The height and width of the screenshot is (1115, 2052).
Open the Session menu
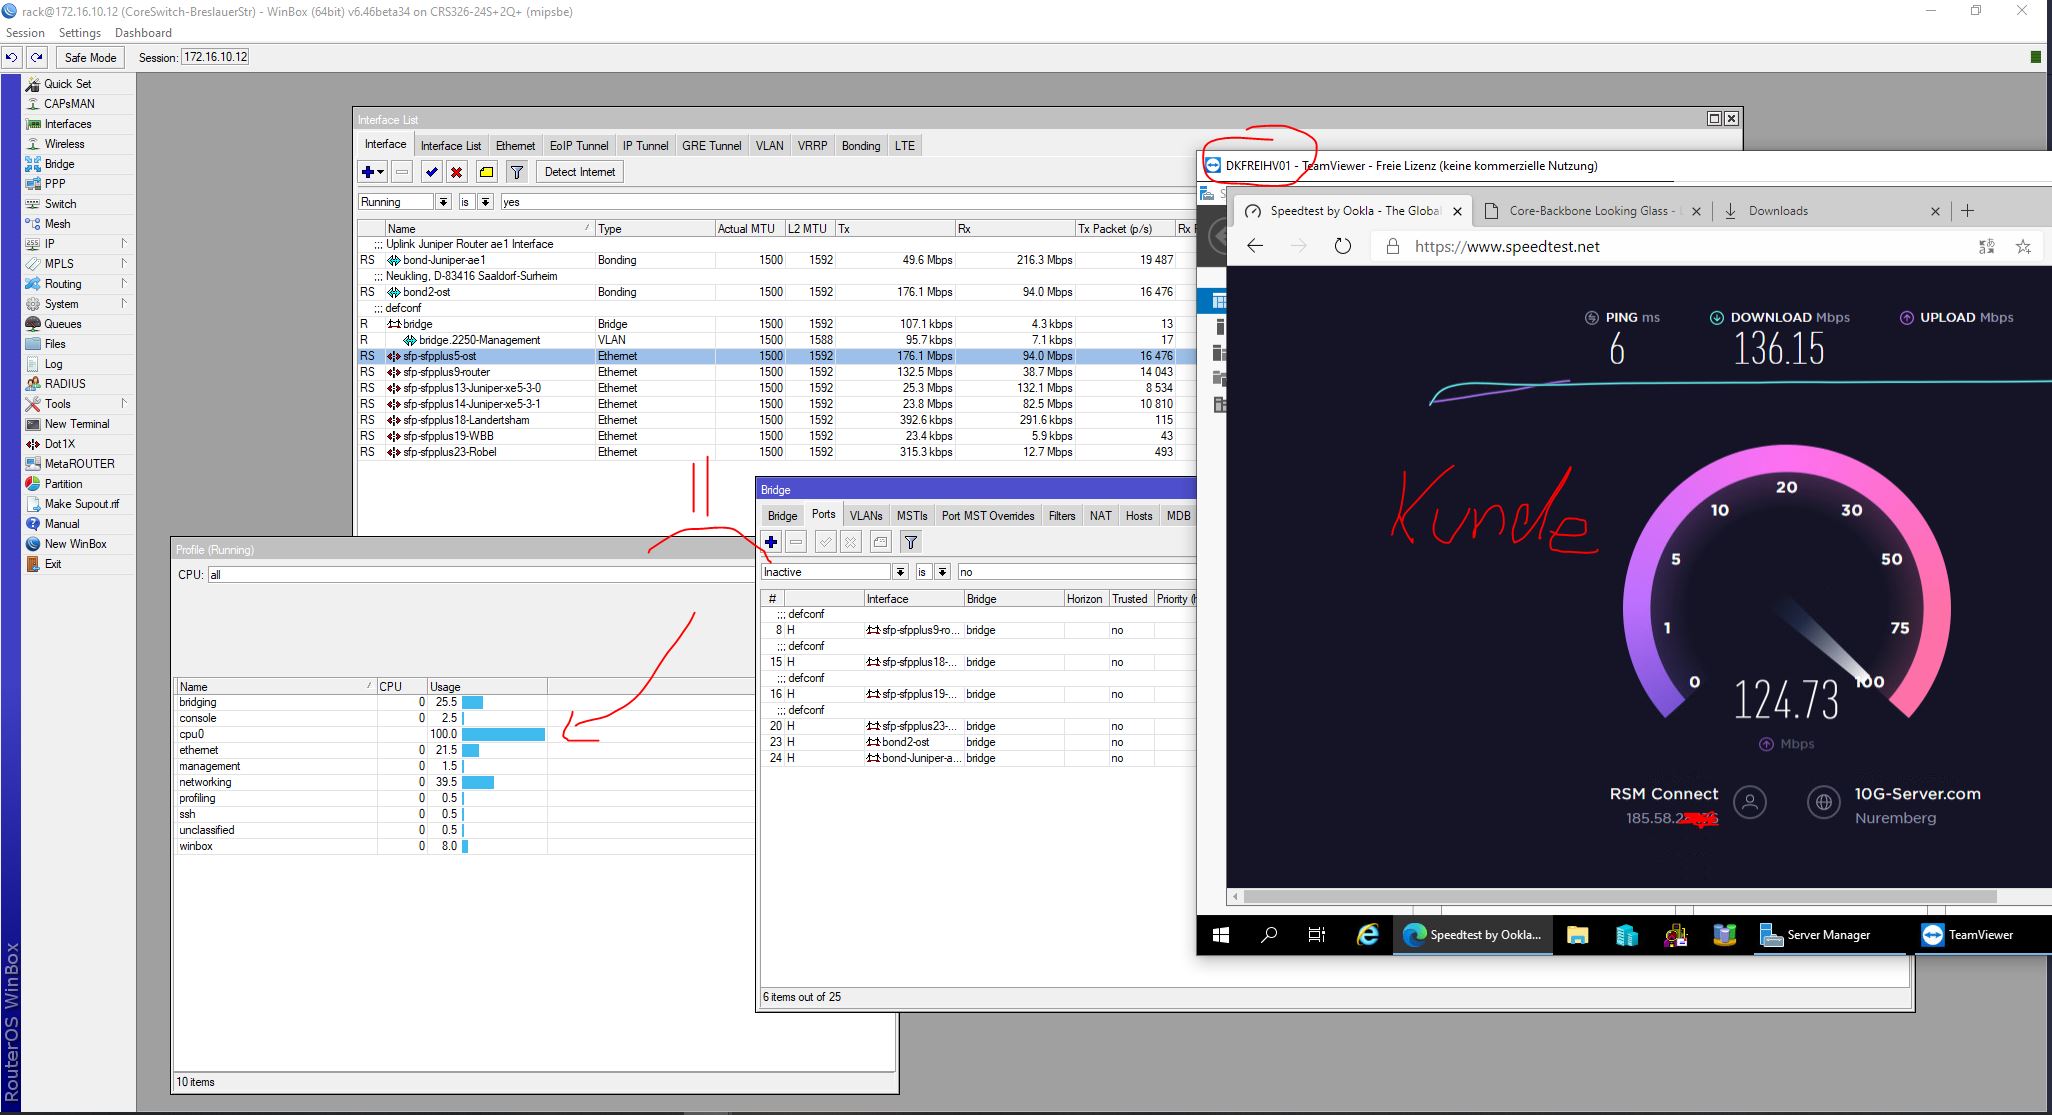[25, 33]
